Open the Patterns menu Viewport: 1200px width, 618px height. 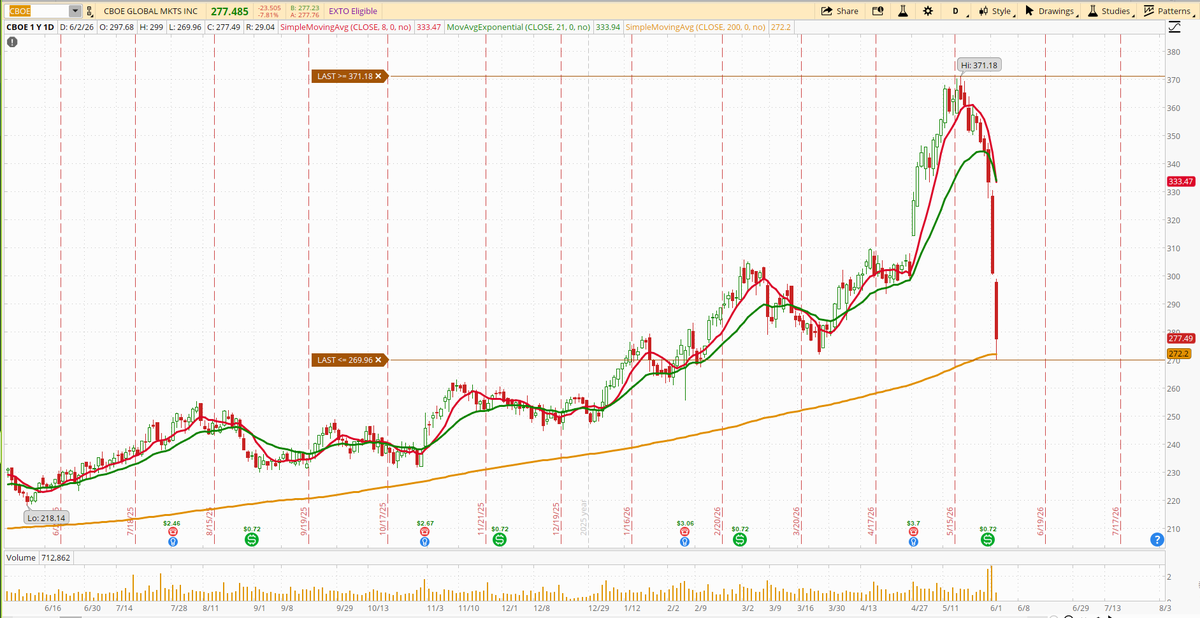point(1167,11)
